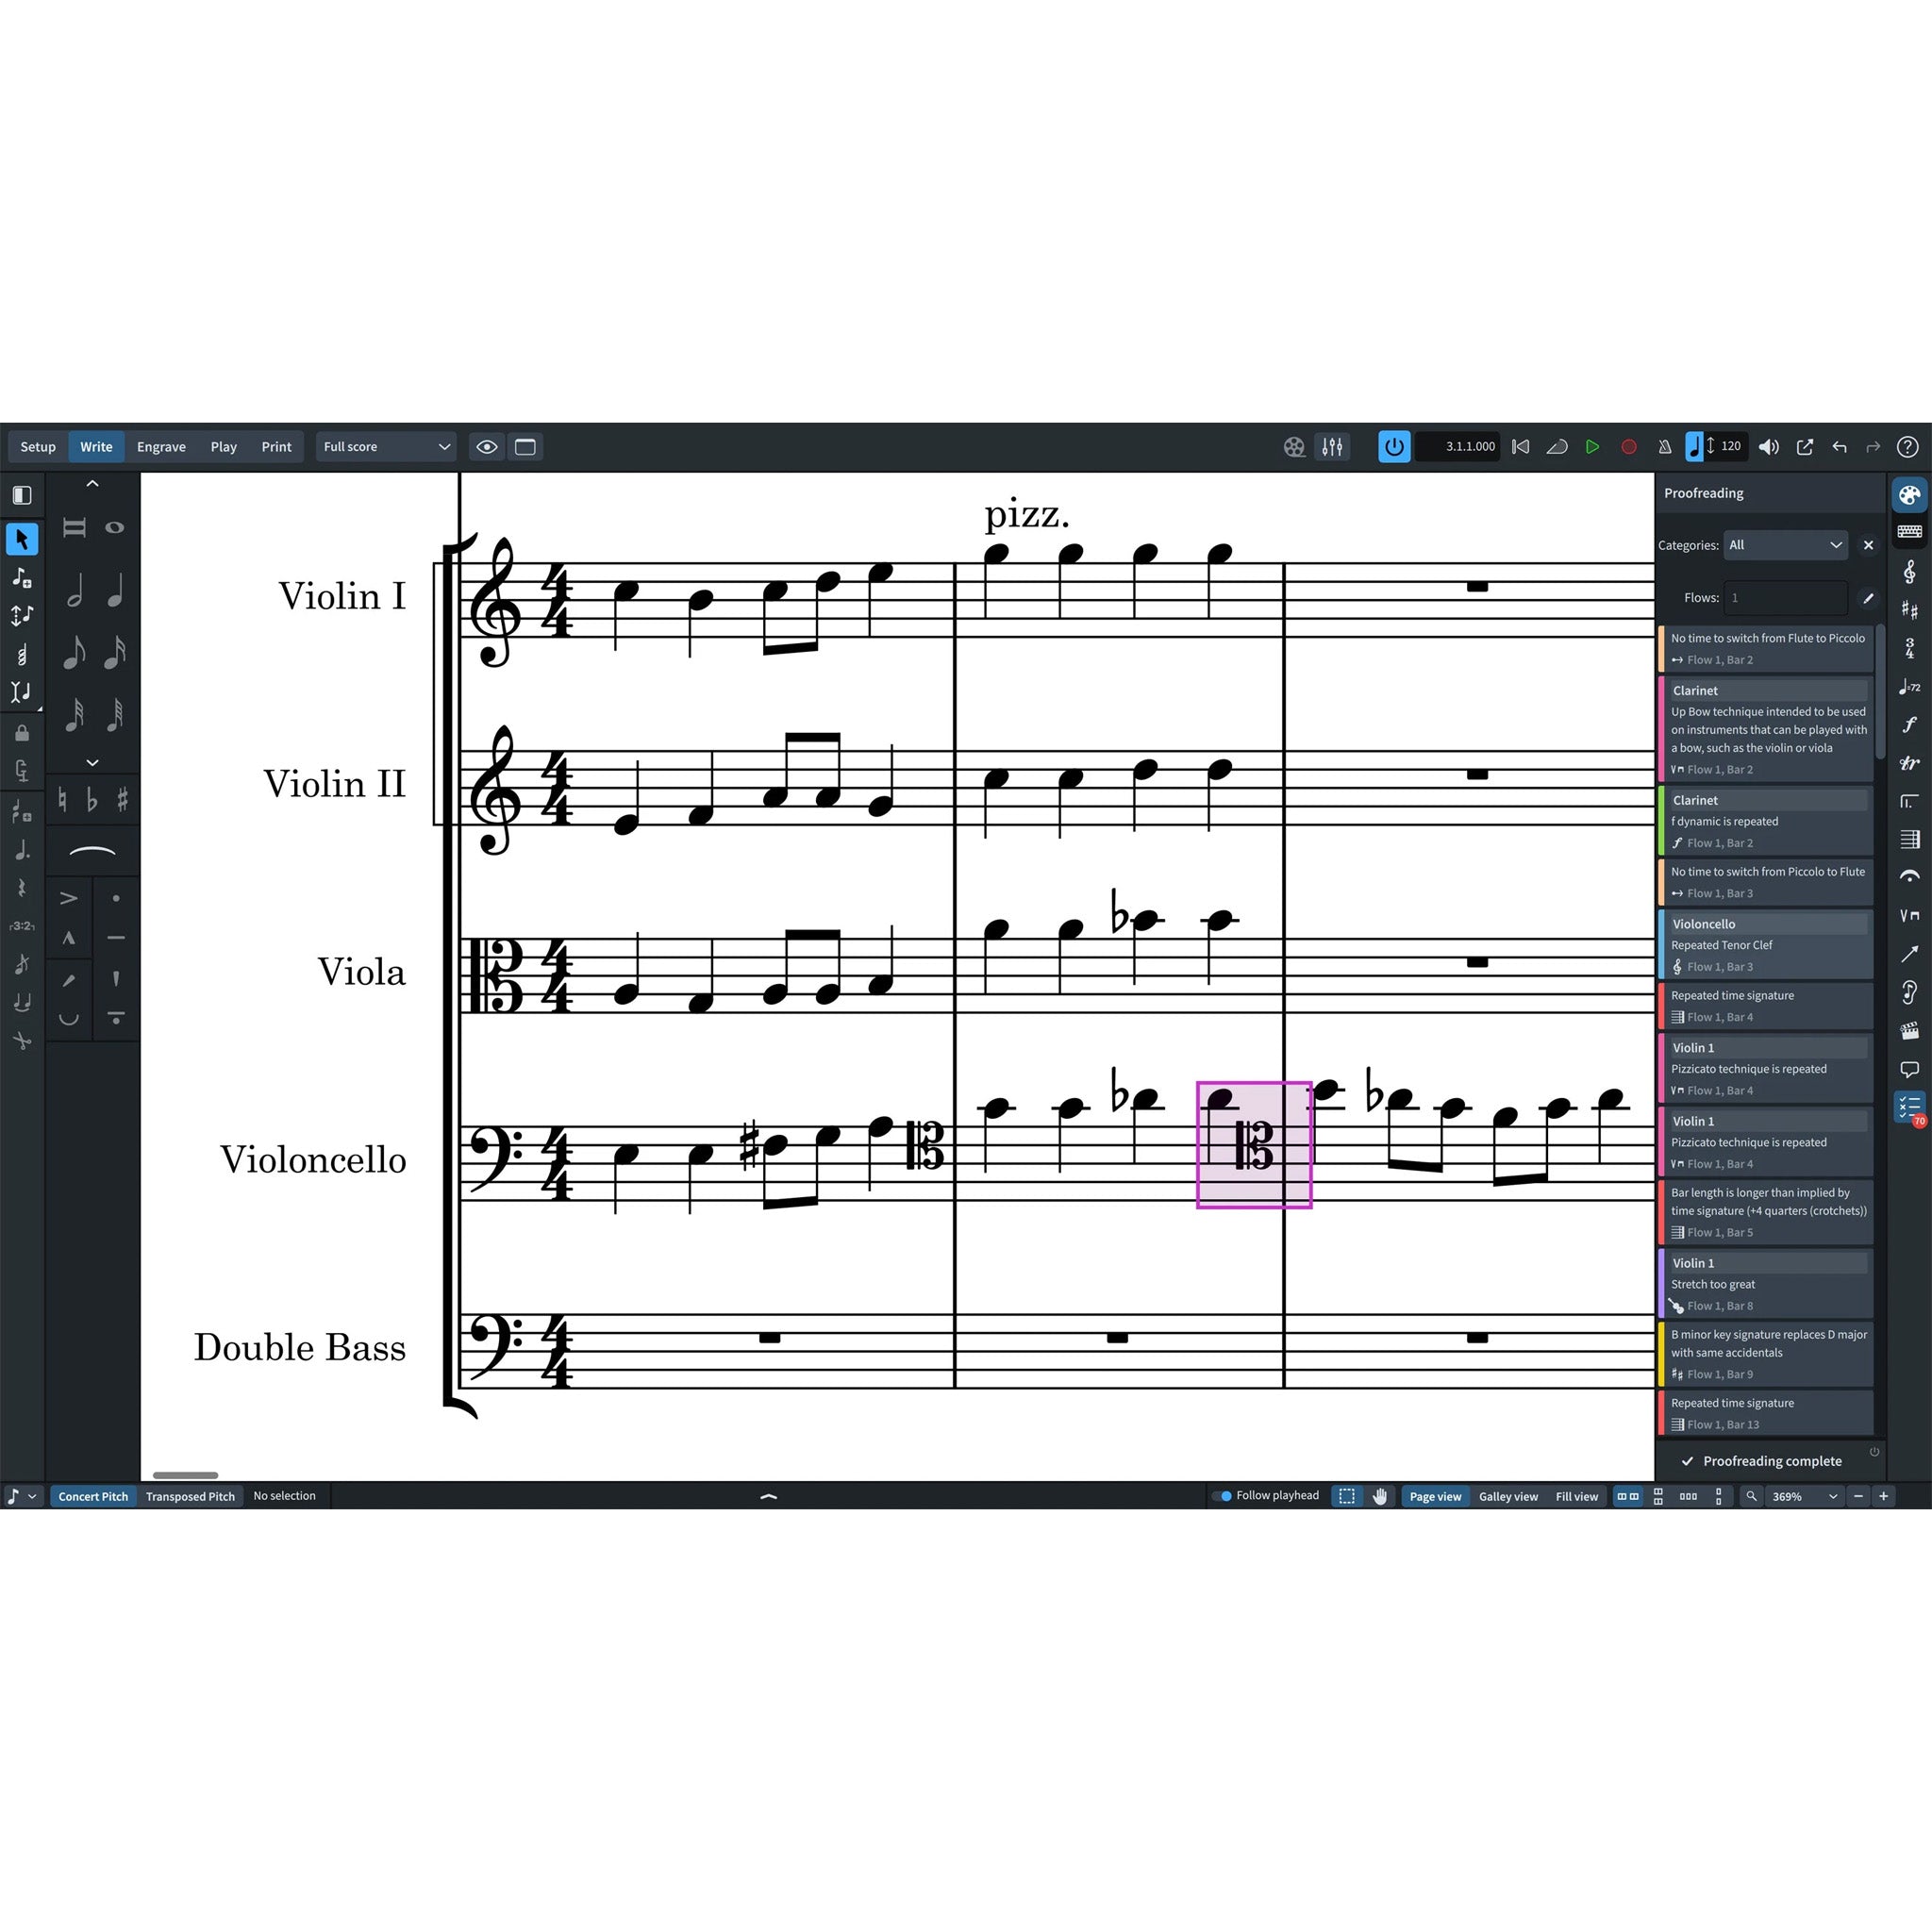This screenshot has width=1932, height=1932.
Task: Open the Categories dropdown in Proofreading panel
Action: click(1786, 545)
